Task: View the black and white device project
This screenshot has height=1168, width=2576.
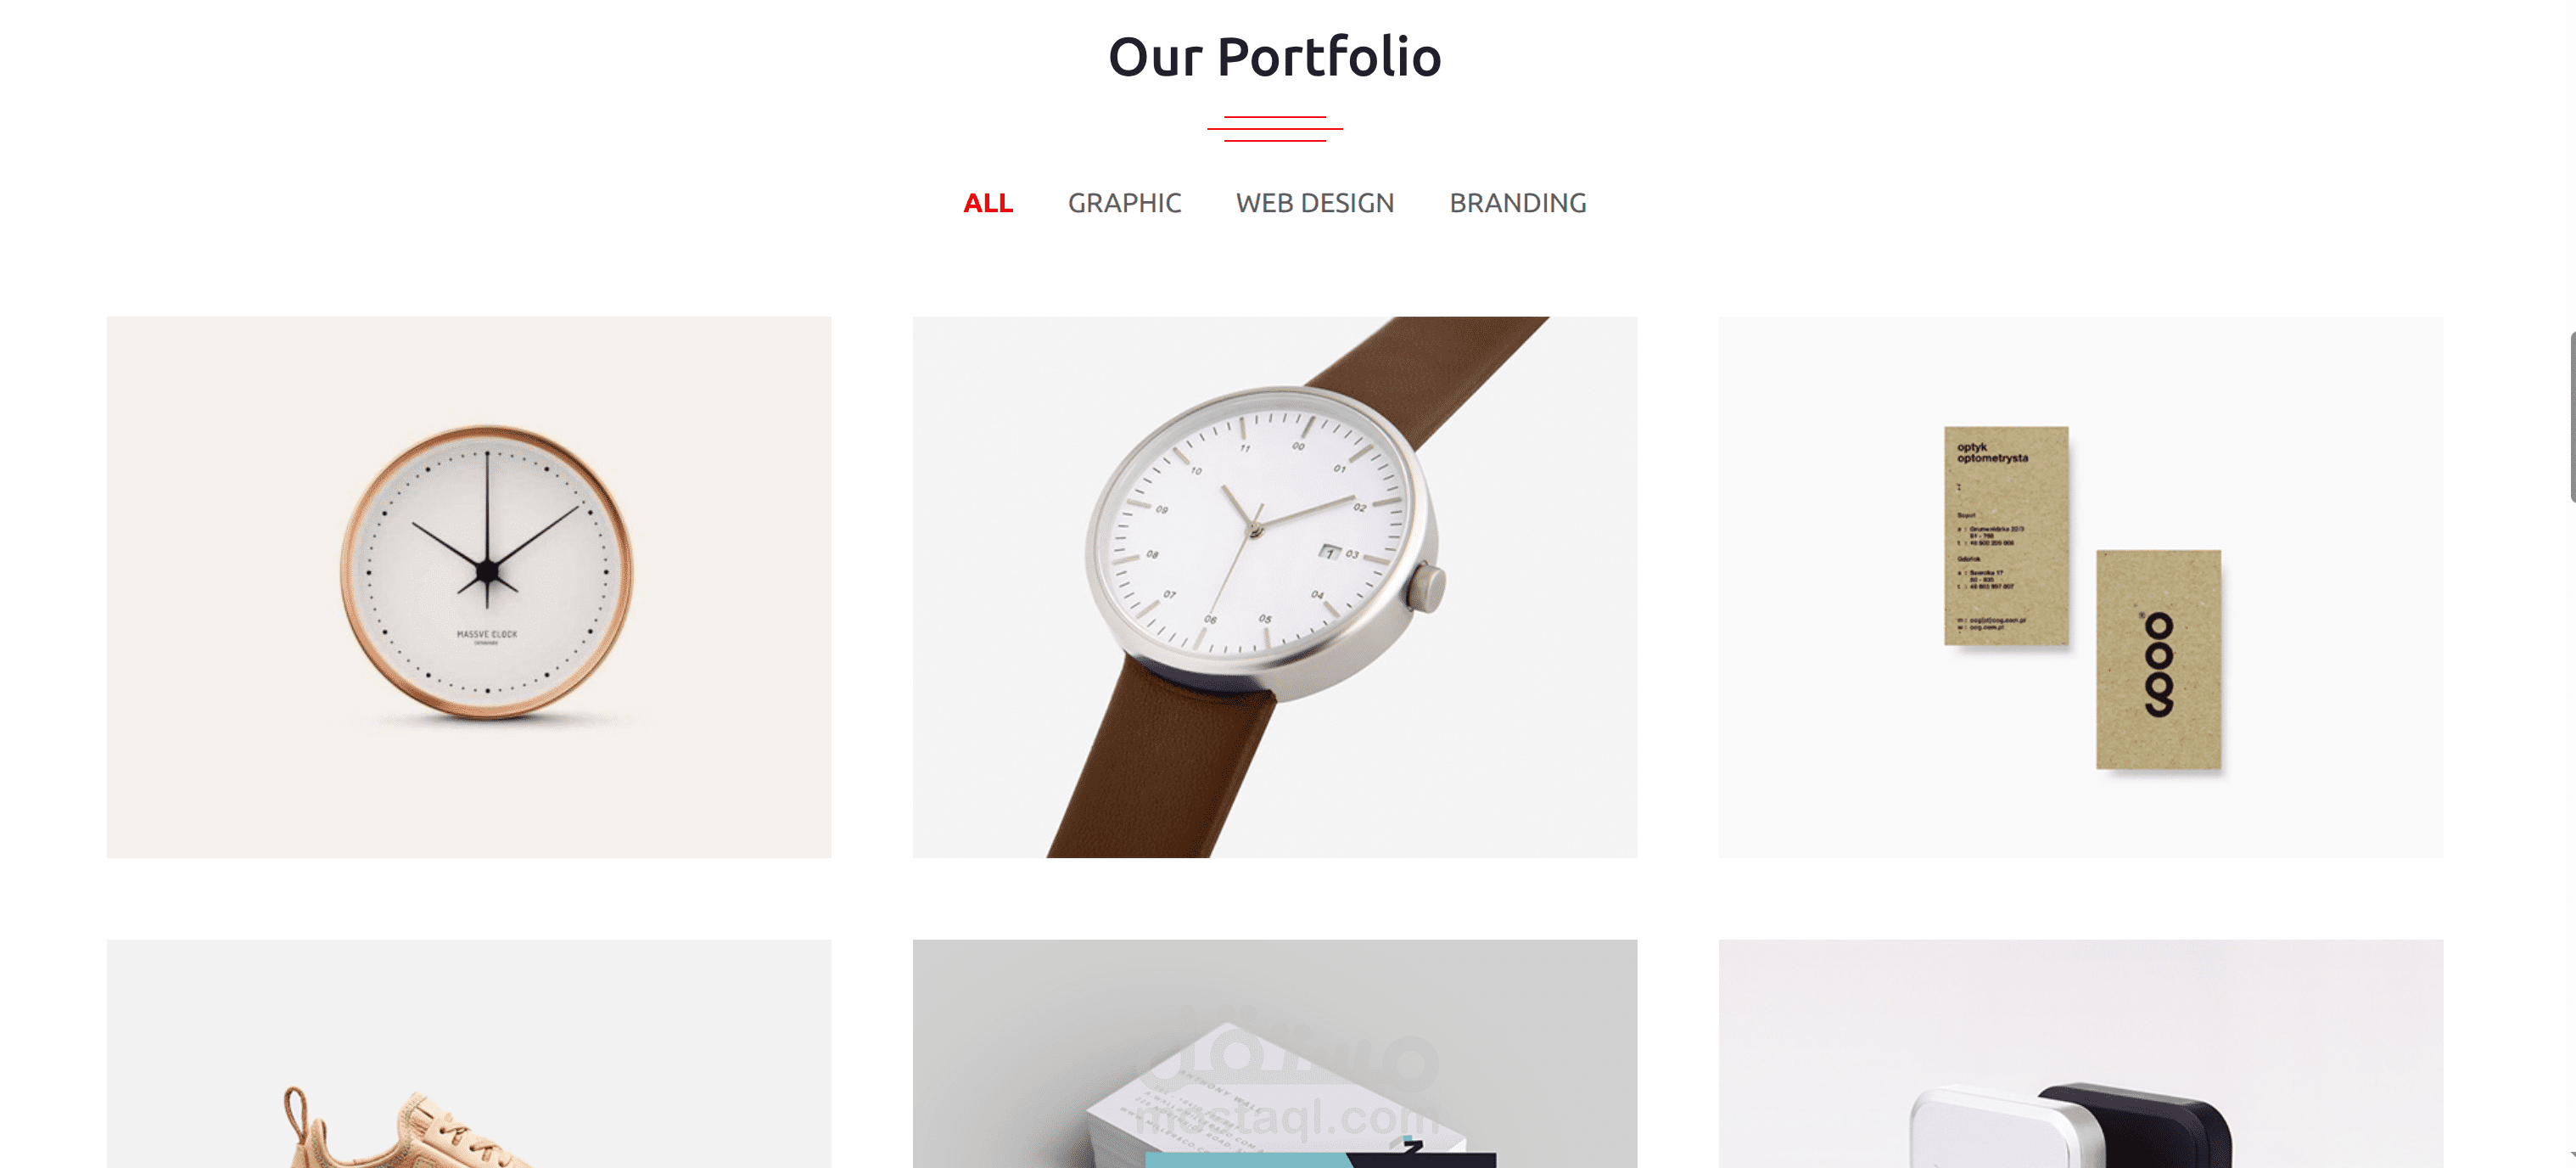Action: [x=2081, y=1054]
